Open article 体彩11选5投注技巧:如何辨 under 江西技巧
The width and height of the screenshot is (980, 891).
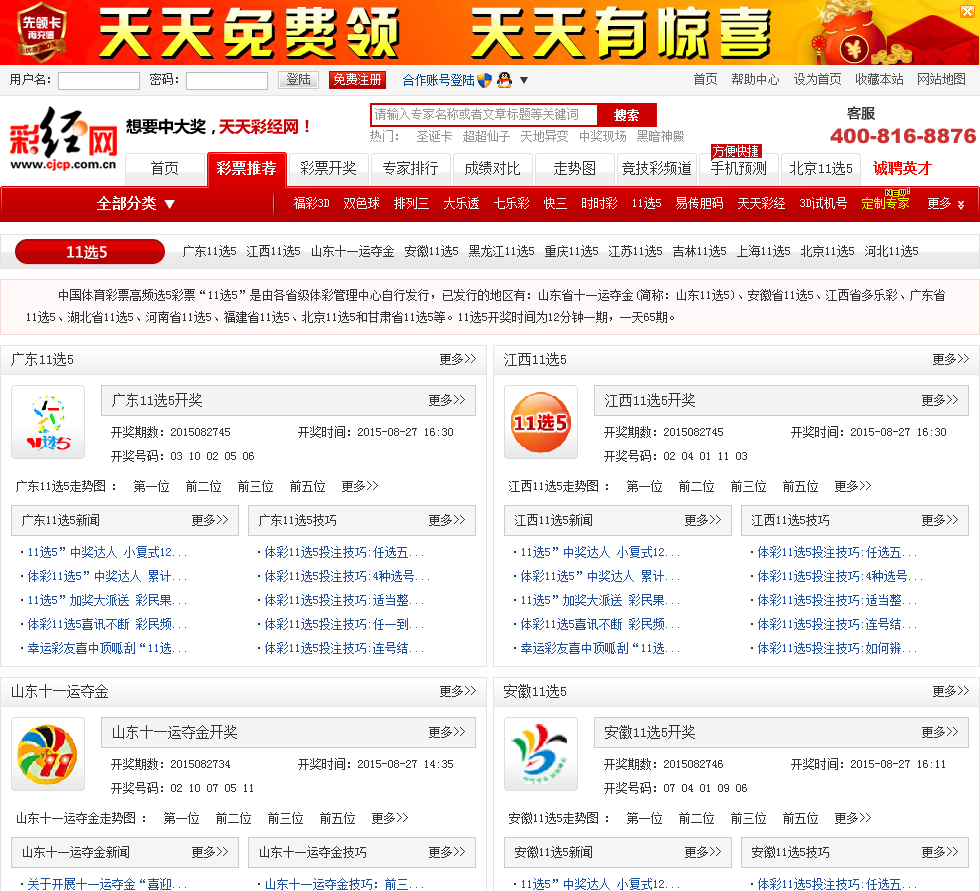(x=837, y=649)
